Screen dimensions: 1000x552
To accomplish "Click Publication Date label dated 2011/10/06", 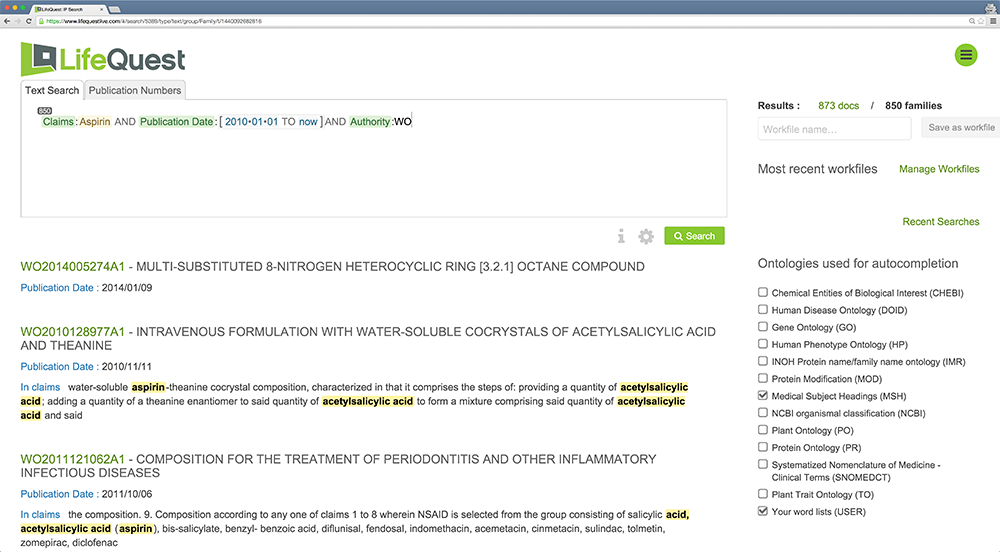I will [x=57, y=494].
